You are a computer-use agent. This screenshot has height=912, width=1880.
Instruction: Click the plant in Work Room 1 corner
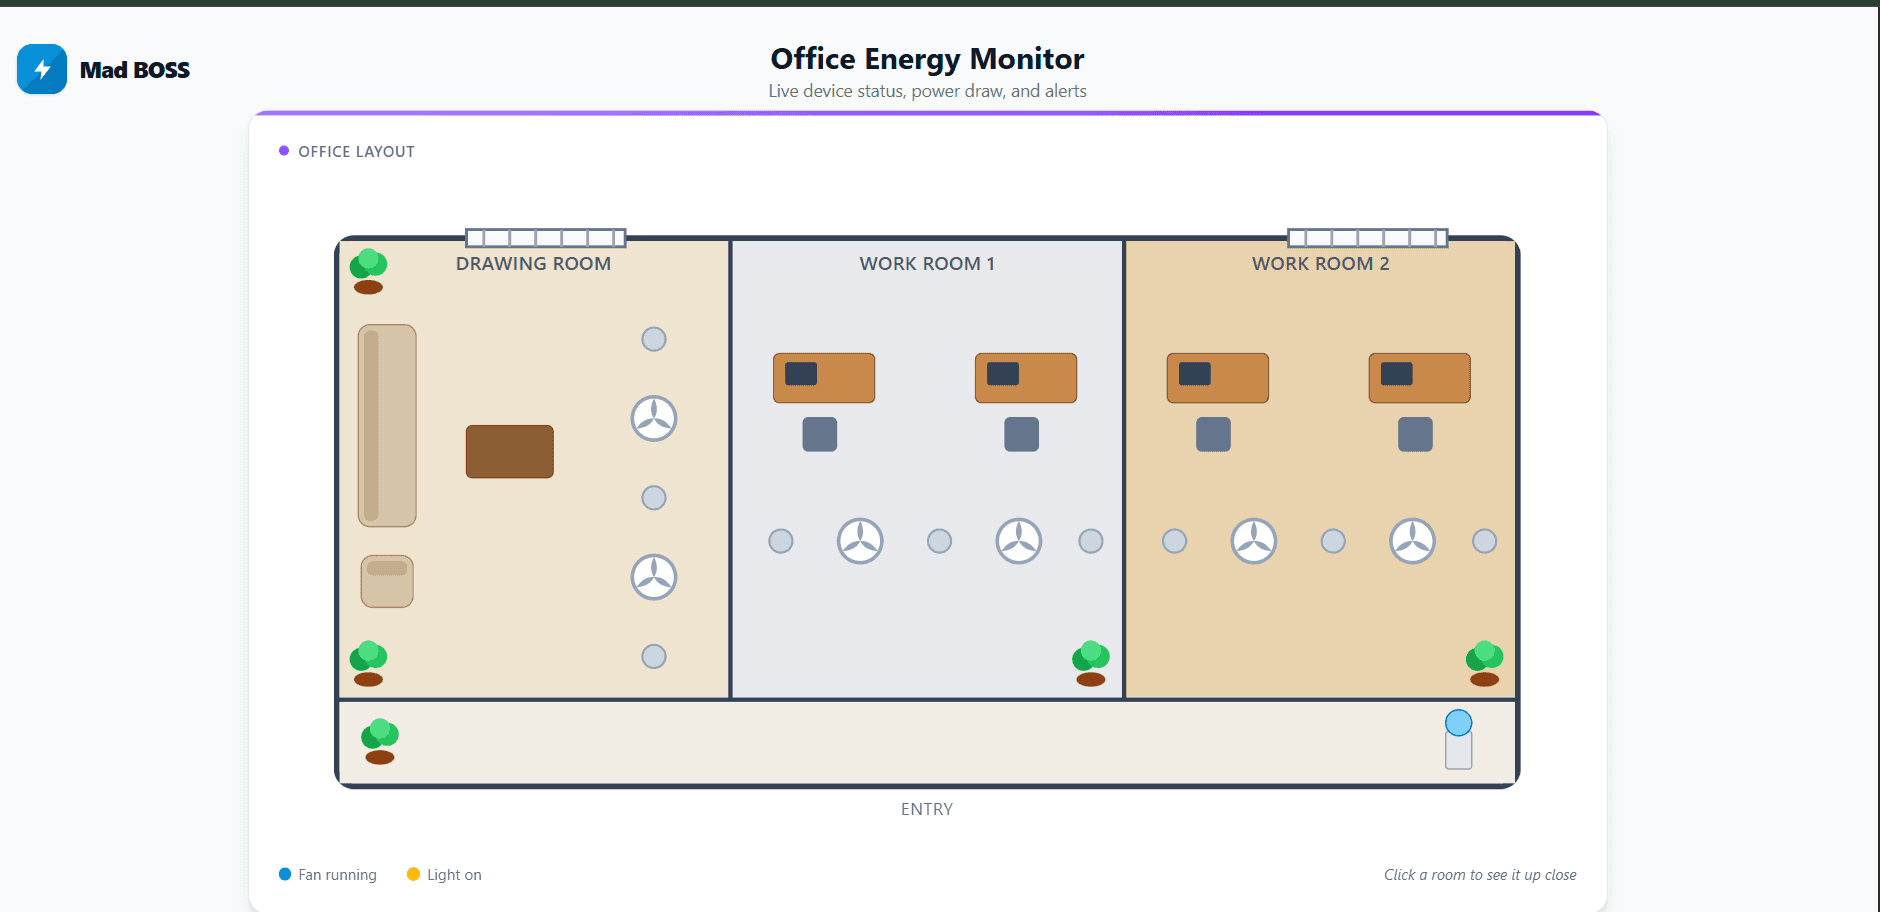(x=1091, y=664)
